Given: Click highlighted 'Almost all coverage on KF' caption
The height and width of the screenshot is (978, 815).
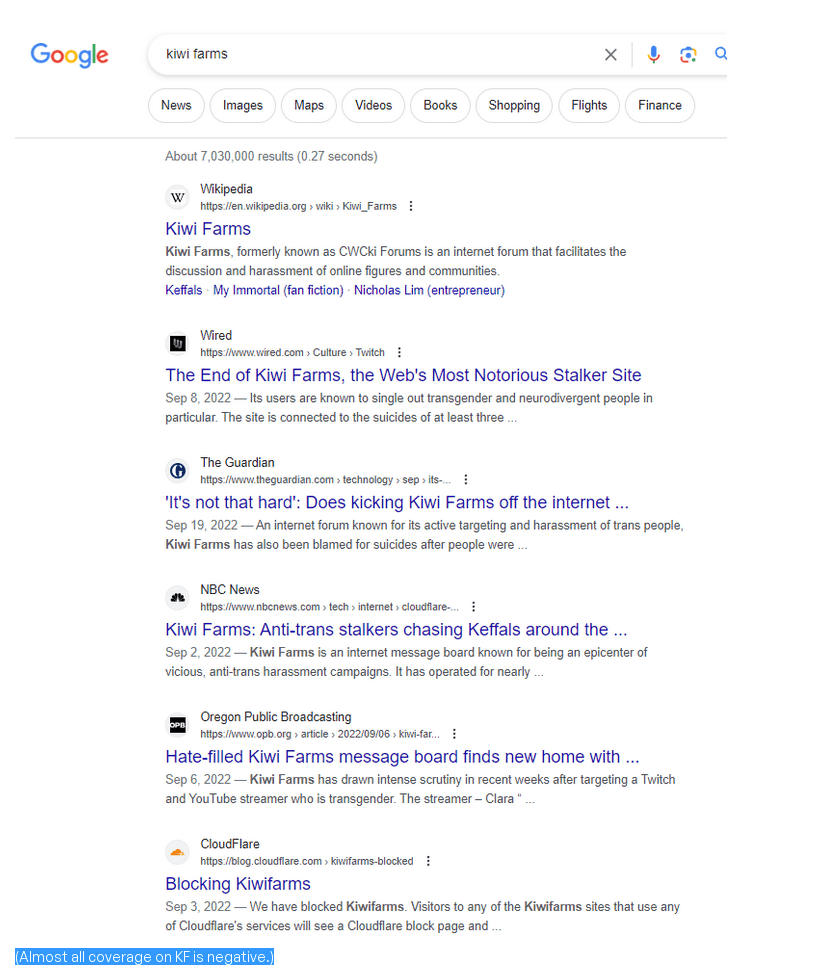Looking at the screenshot, I should pyautogui.click(x=145, y=957).
